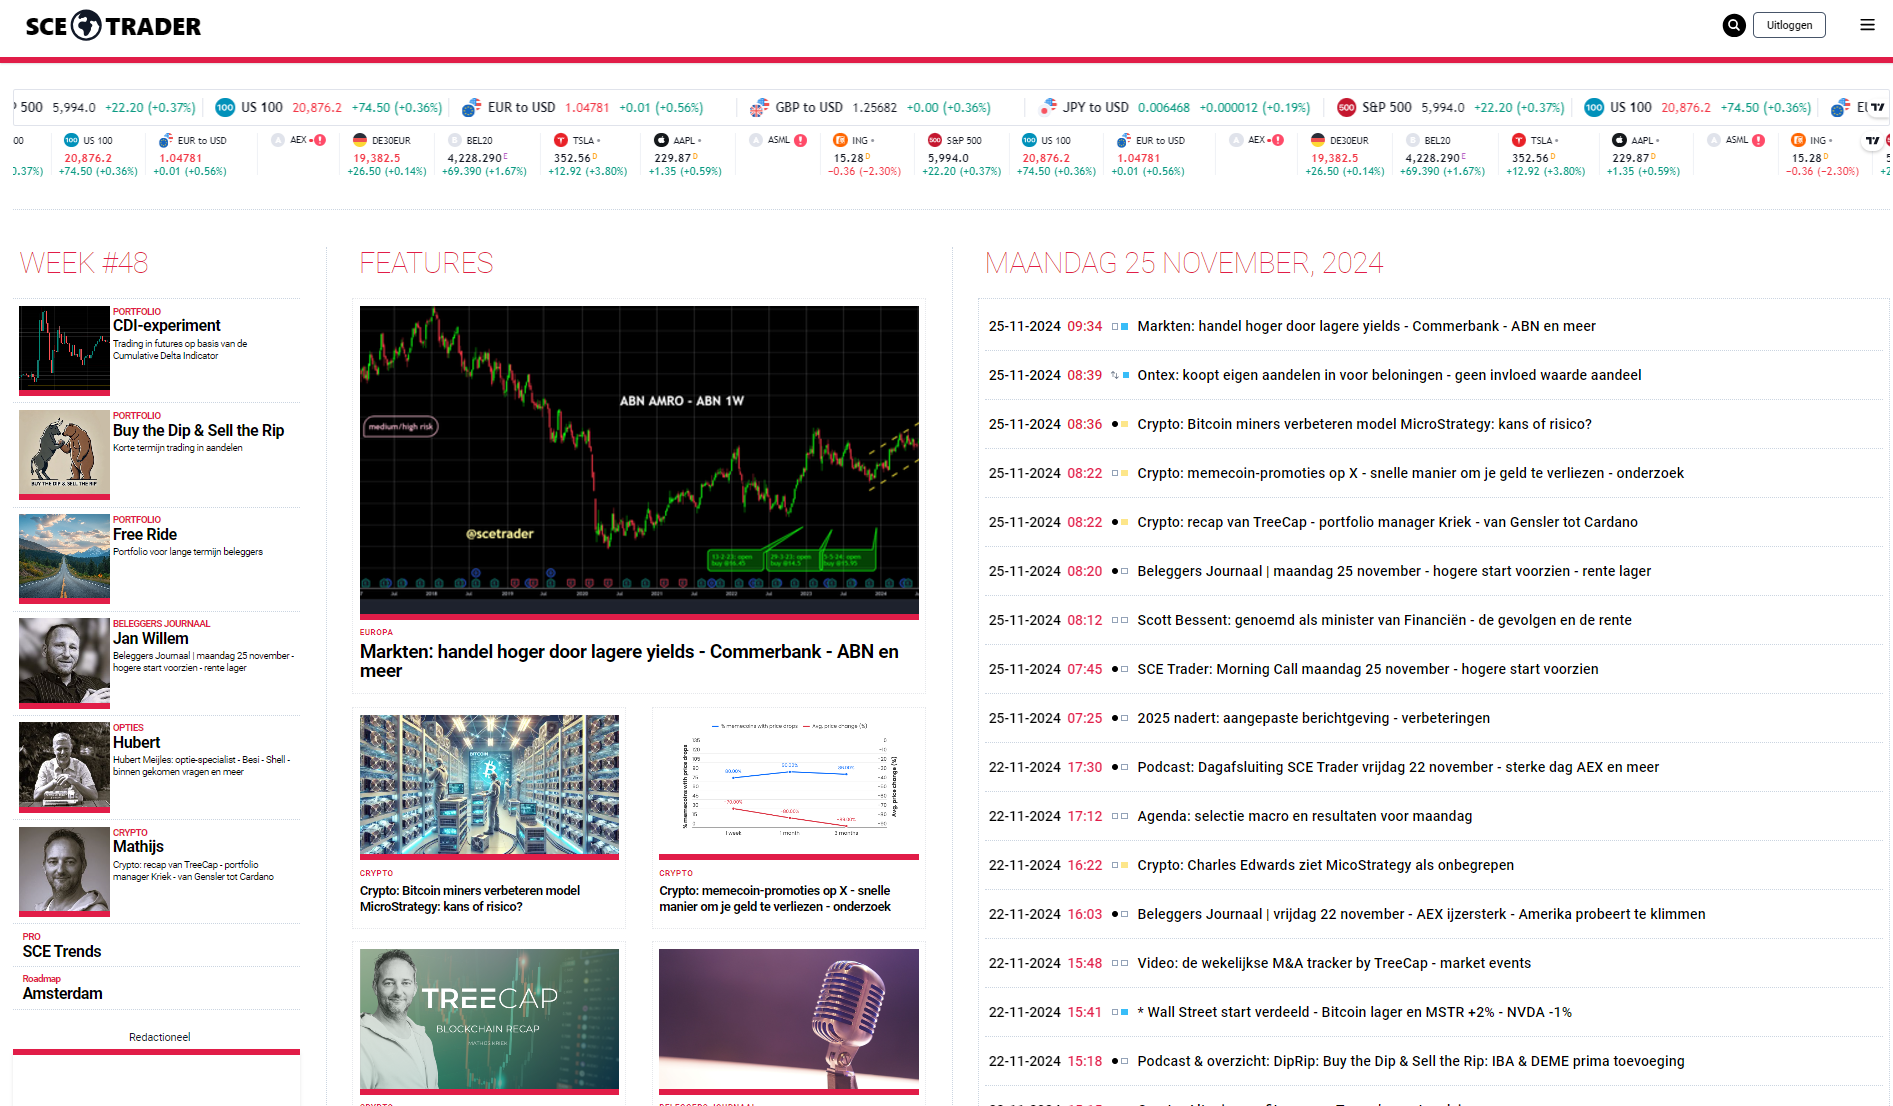Open the hamburger menu
Viewport: 1893px width, 1106px height.
pyautogui.click(x=1867, y=25)
